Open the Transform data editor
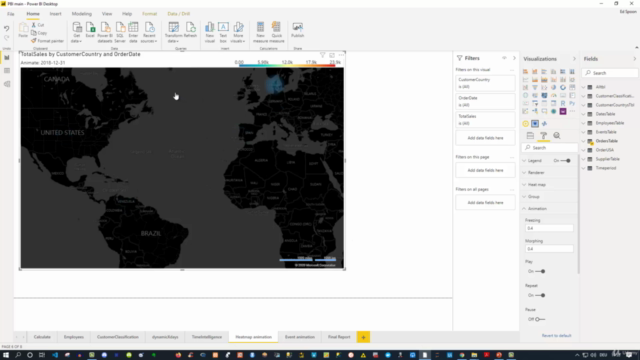The image size is (640, 360). click(x=173, y=33)
